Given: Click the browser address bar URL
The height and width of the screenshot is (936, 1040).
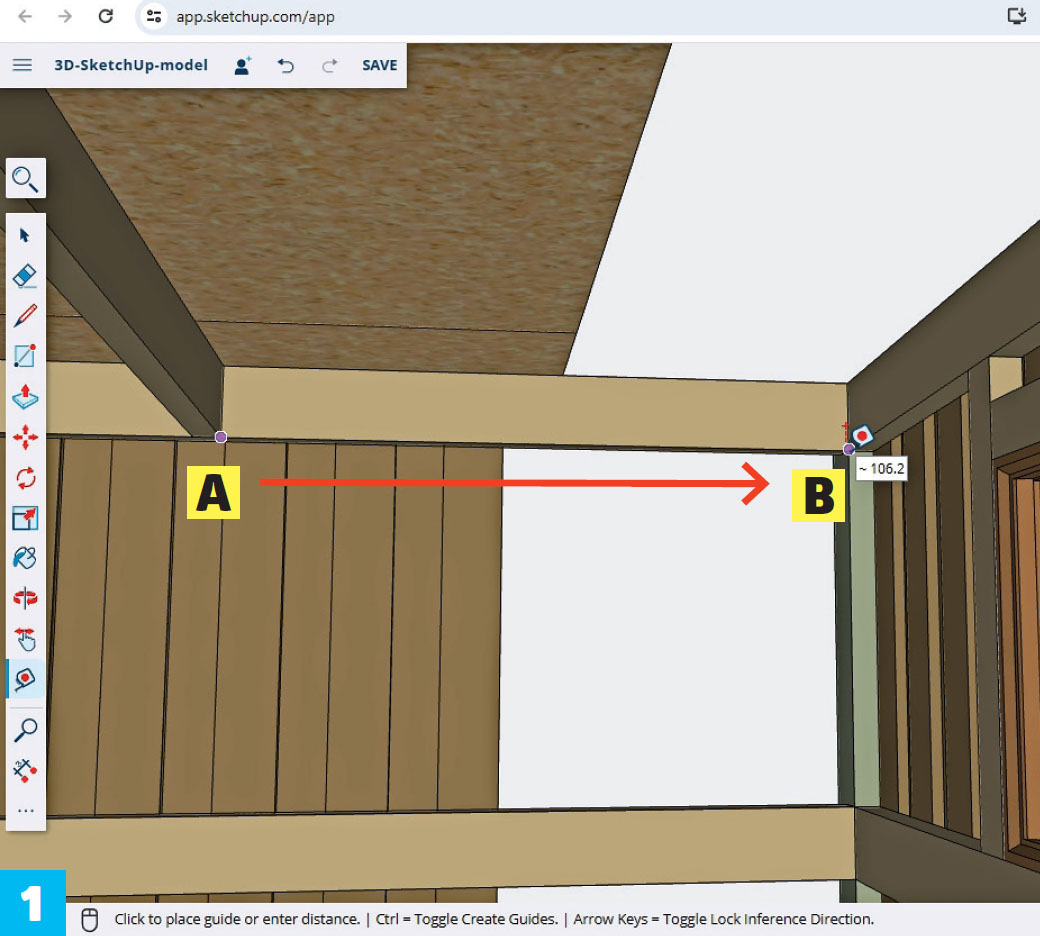Looking at the screenshot, I should (255, 17).
